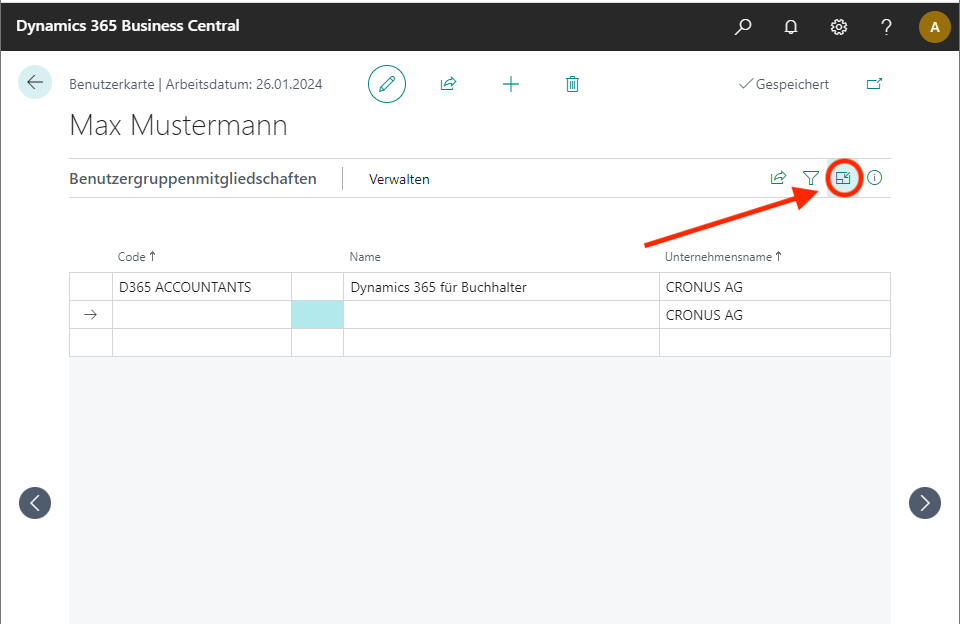Click the empty Code cell in second row
This screenshot has height=624, width=960.
click(x=201, y=315)
